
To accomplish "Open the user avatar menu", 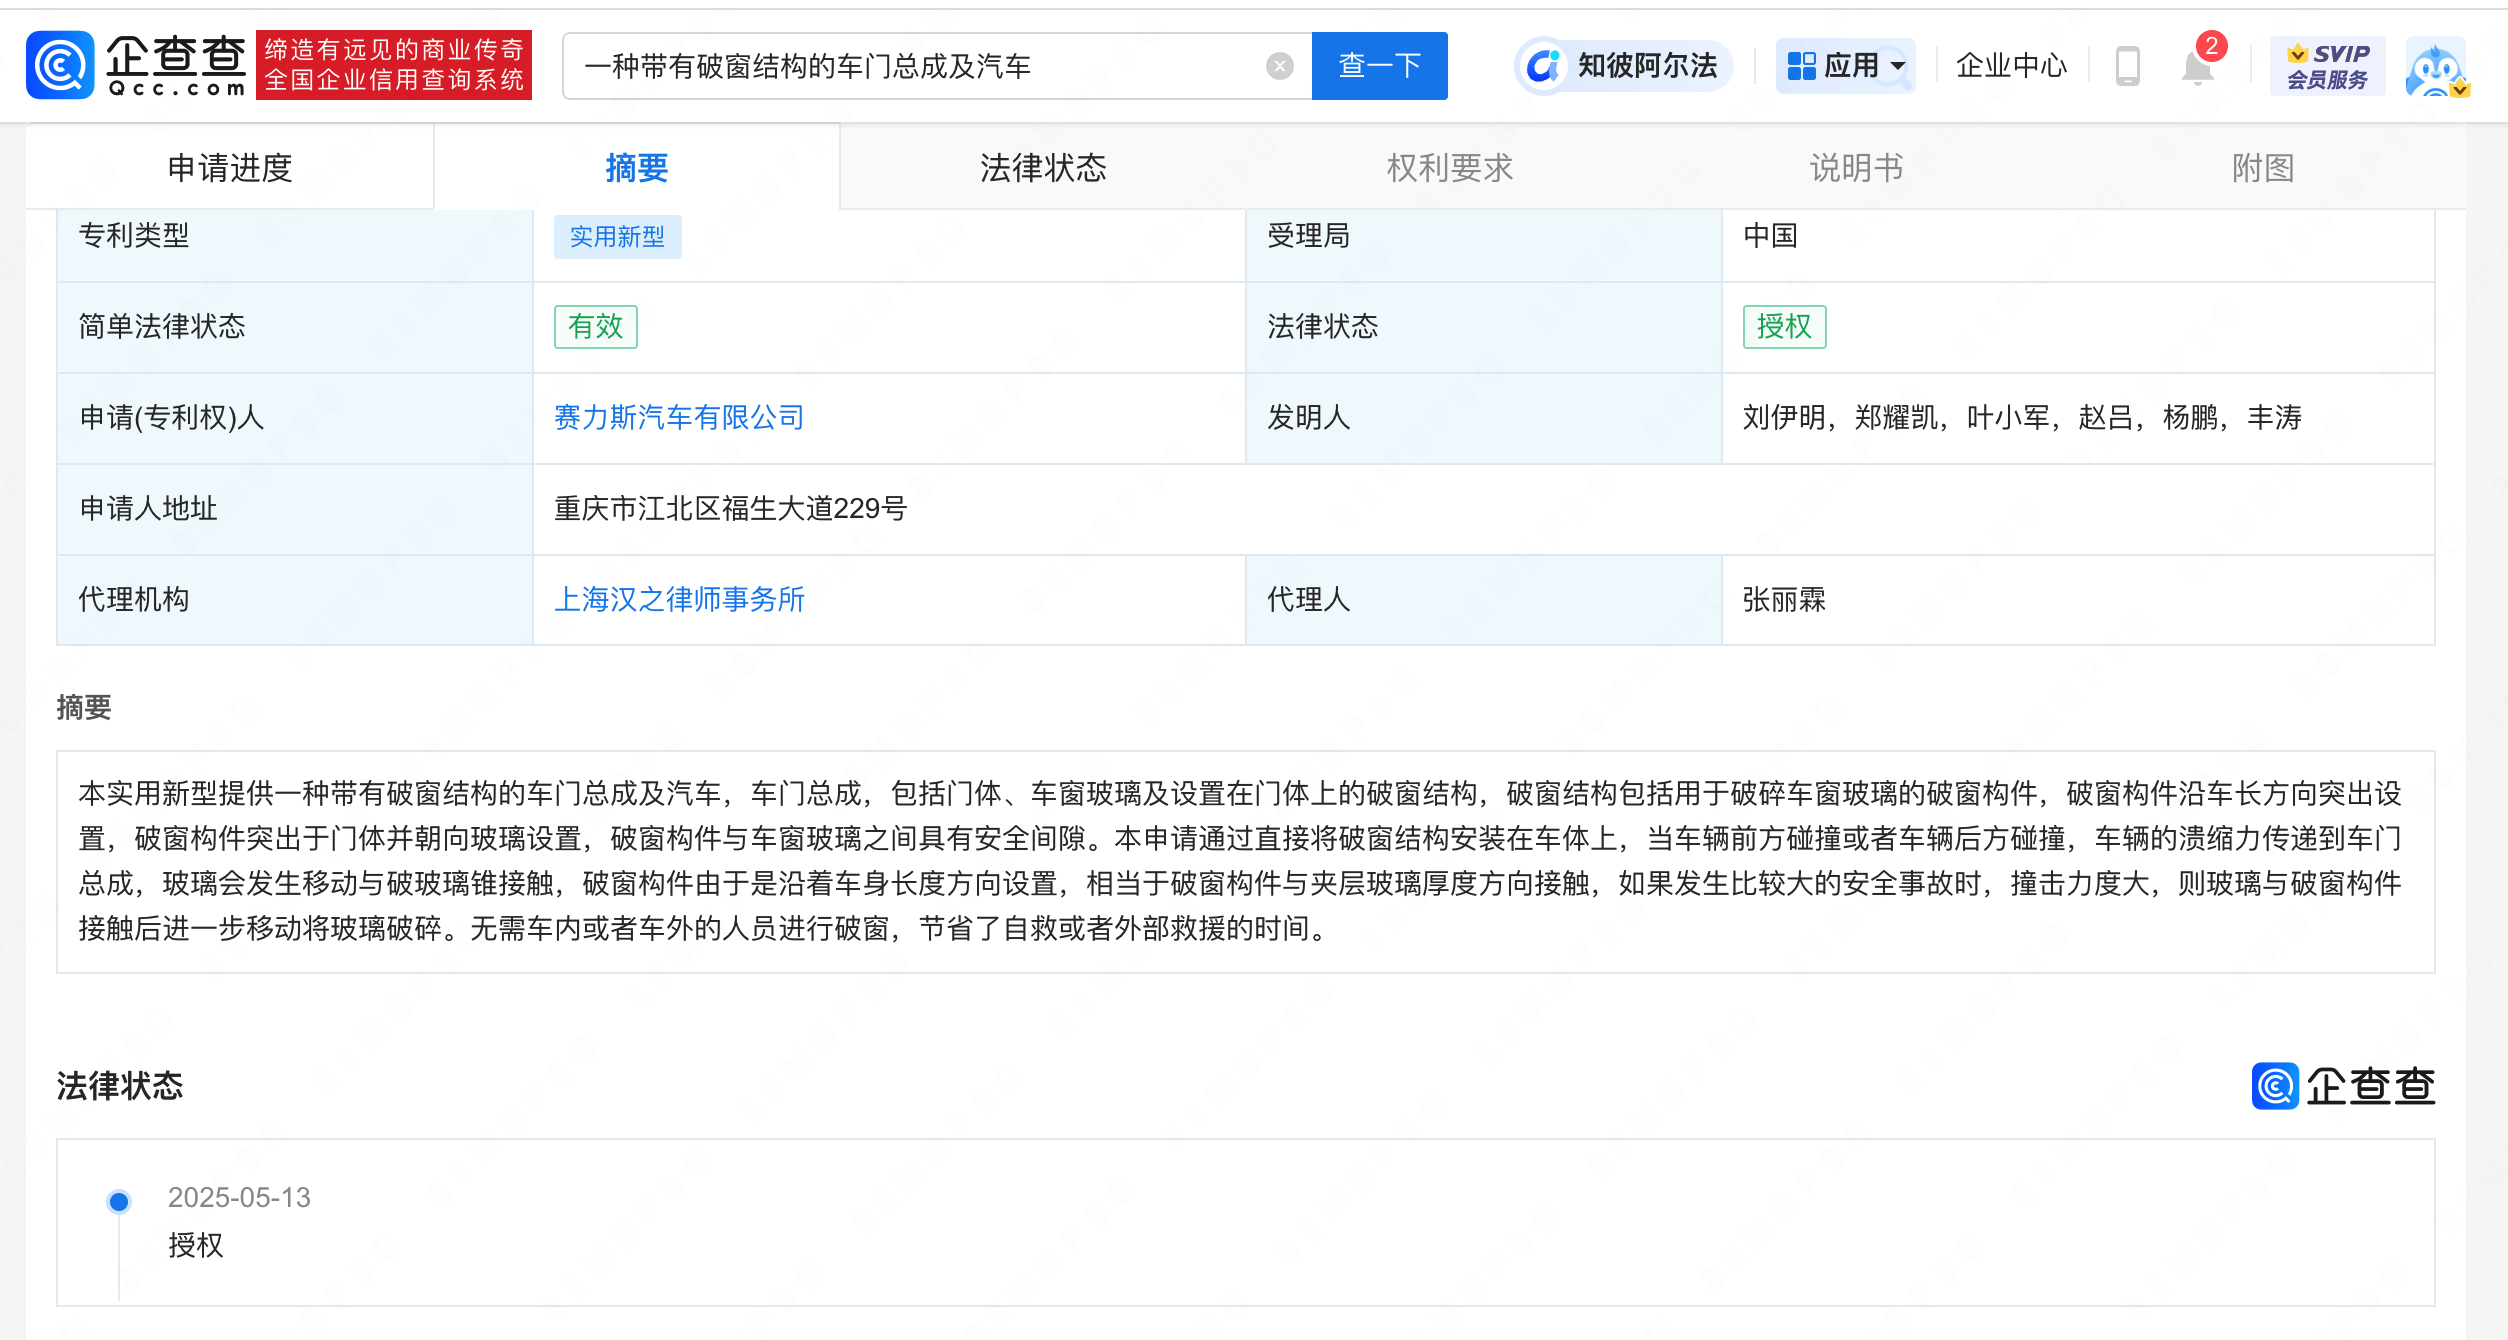I will [x=2437, y=66].
